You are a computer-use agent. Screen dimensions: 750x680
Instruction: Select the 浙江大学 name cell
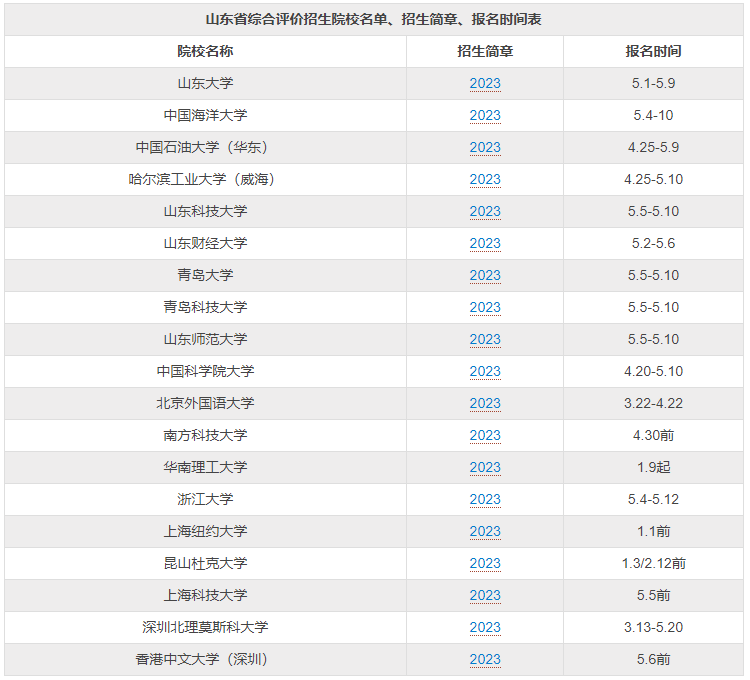(x=206, y=500)
